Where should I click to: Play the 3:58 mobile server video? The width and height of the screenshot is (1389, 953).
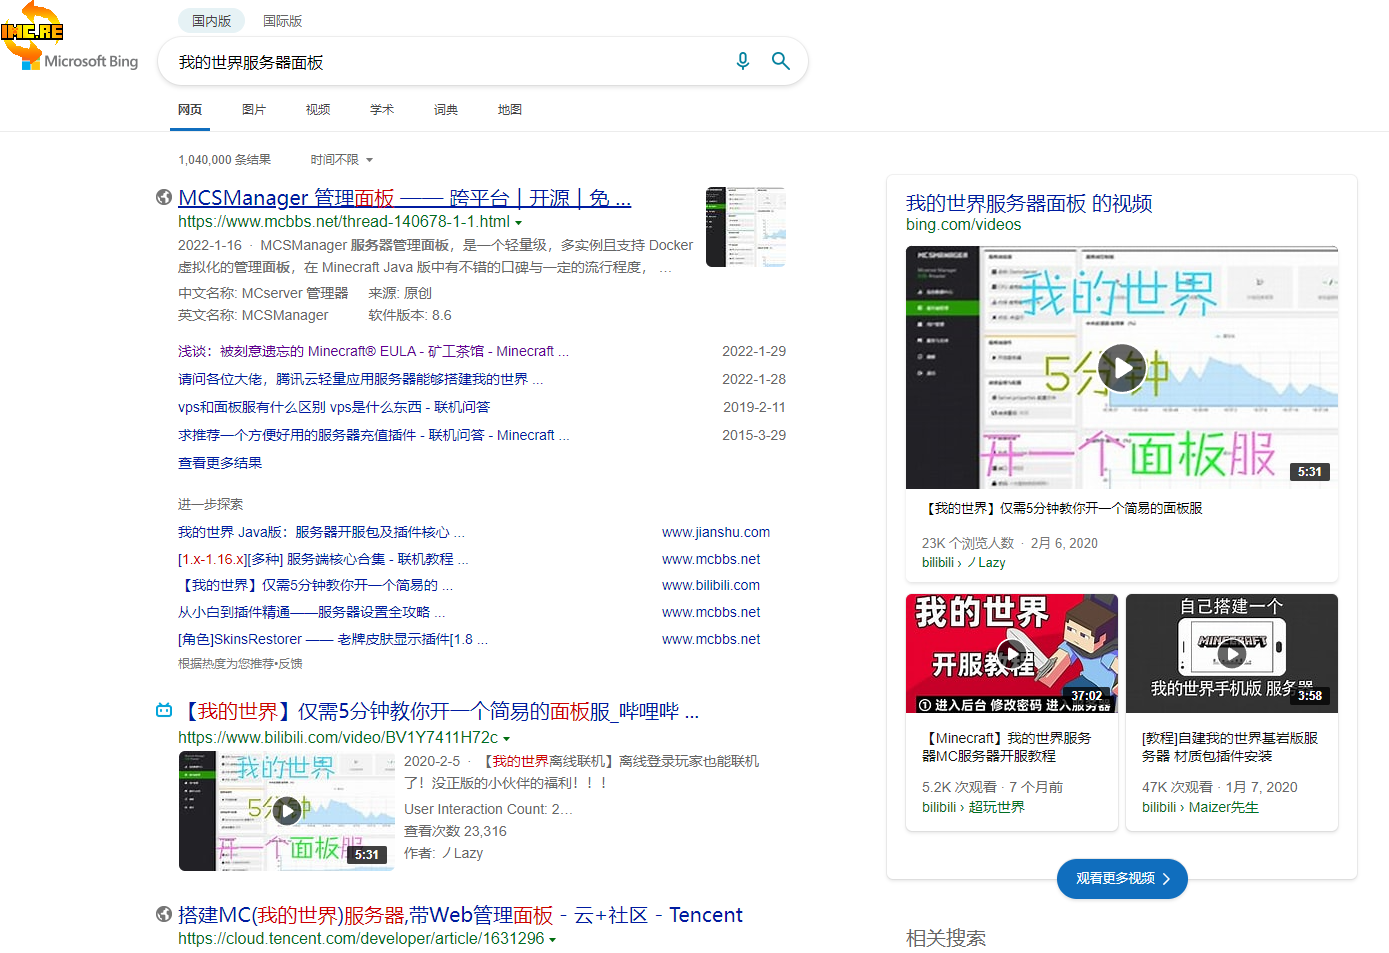[1231, 654]
